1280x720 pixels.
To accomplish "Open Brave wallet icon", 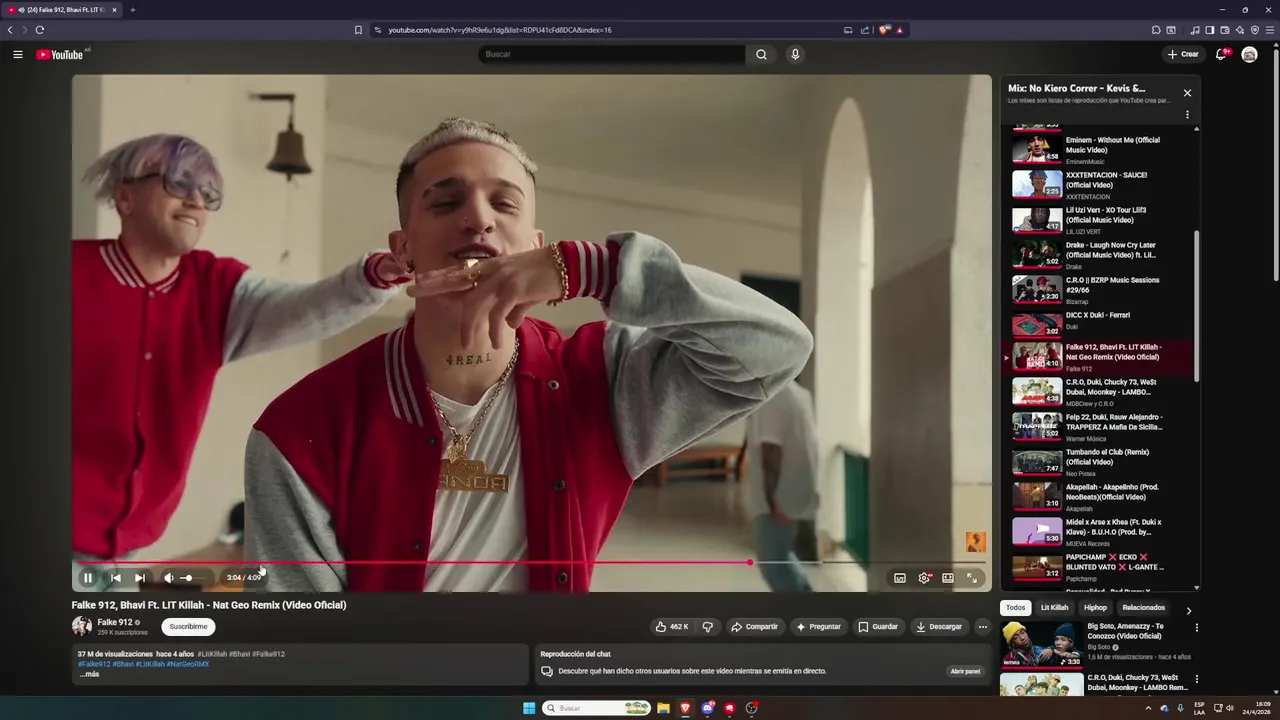I will [1225, 30].
